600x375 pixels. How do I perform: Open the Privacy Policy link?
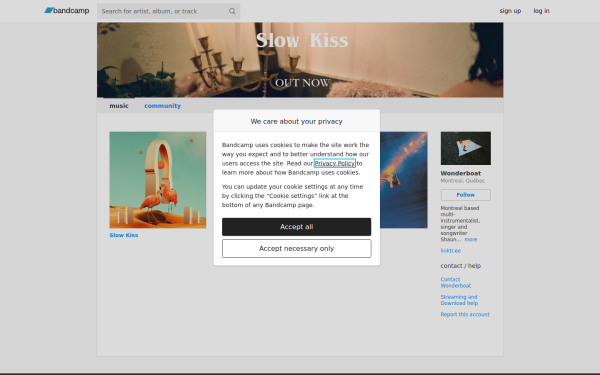tap(334, 163)
